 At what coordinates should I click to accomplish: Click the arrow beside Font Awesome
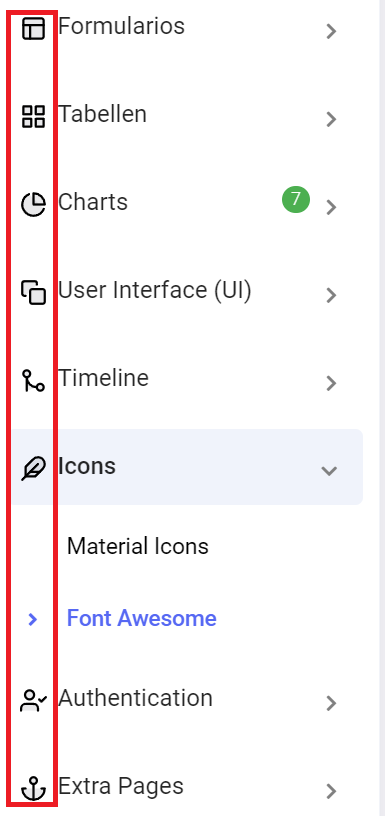coord(33,619)
